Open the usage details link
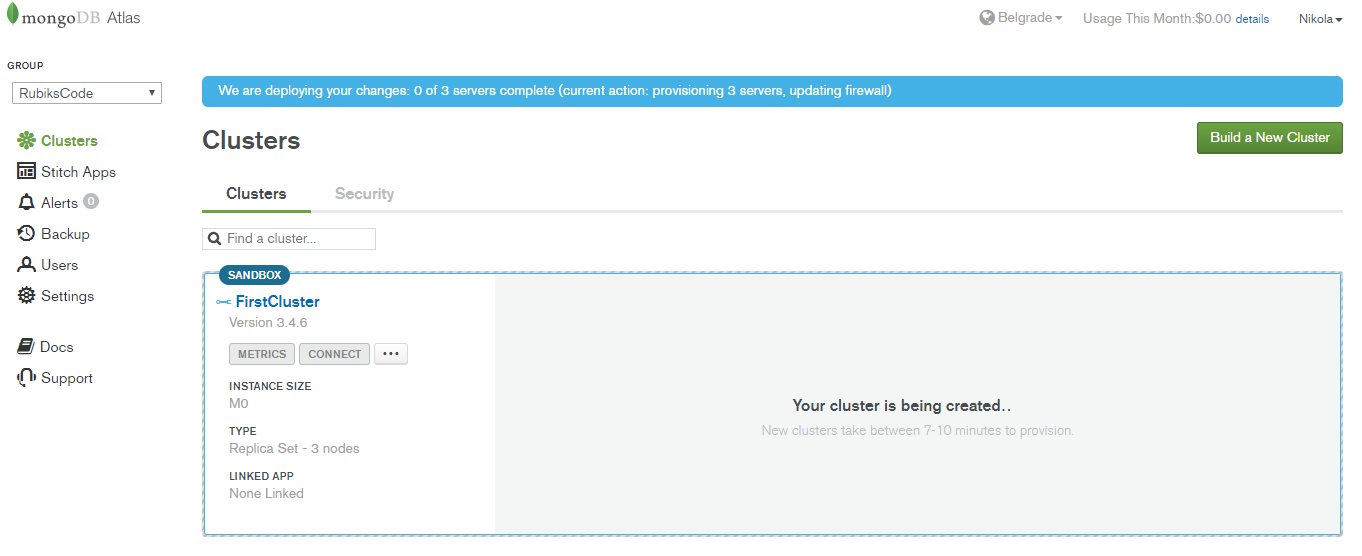 coord(1252,19)
